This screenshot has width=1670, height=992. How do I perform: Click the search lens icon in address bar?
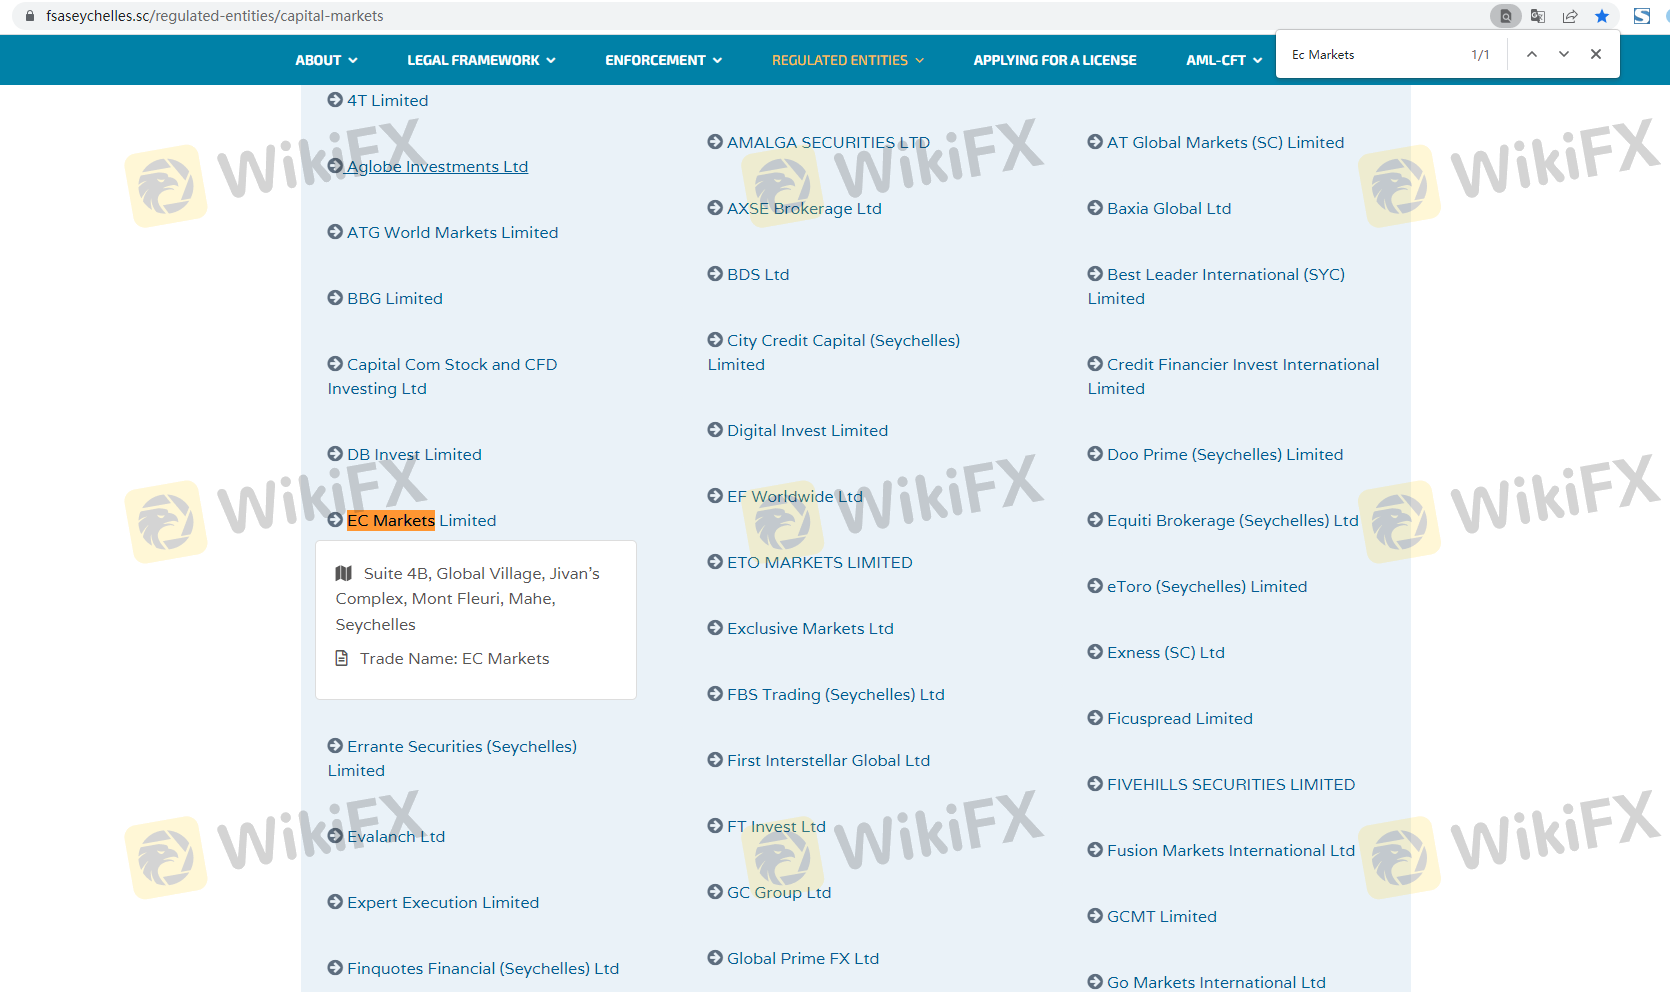point(1505,16)
